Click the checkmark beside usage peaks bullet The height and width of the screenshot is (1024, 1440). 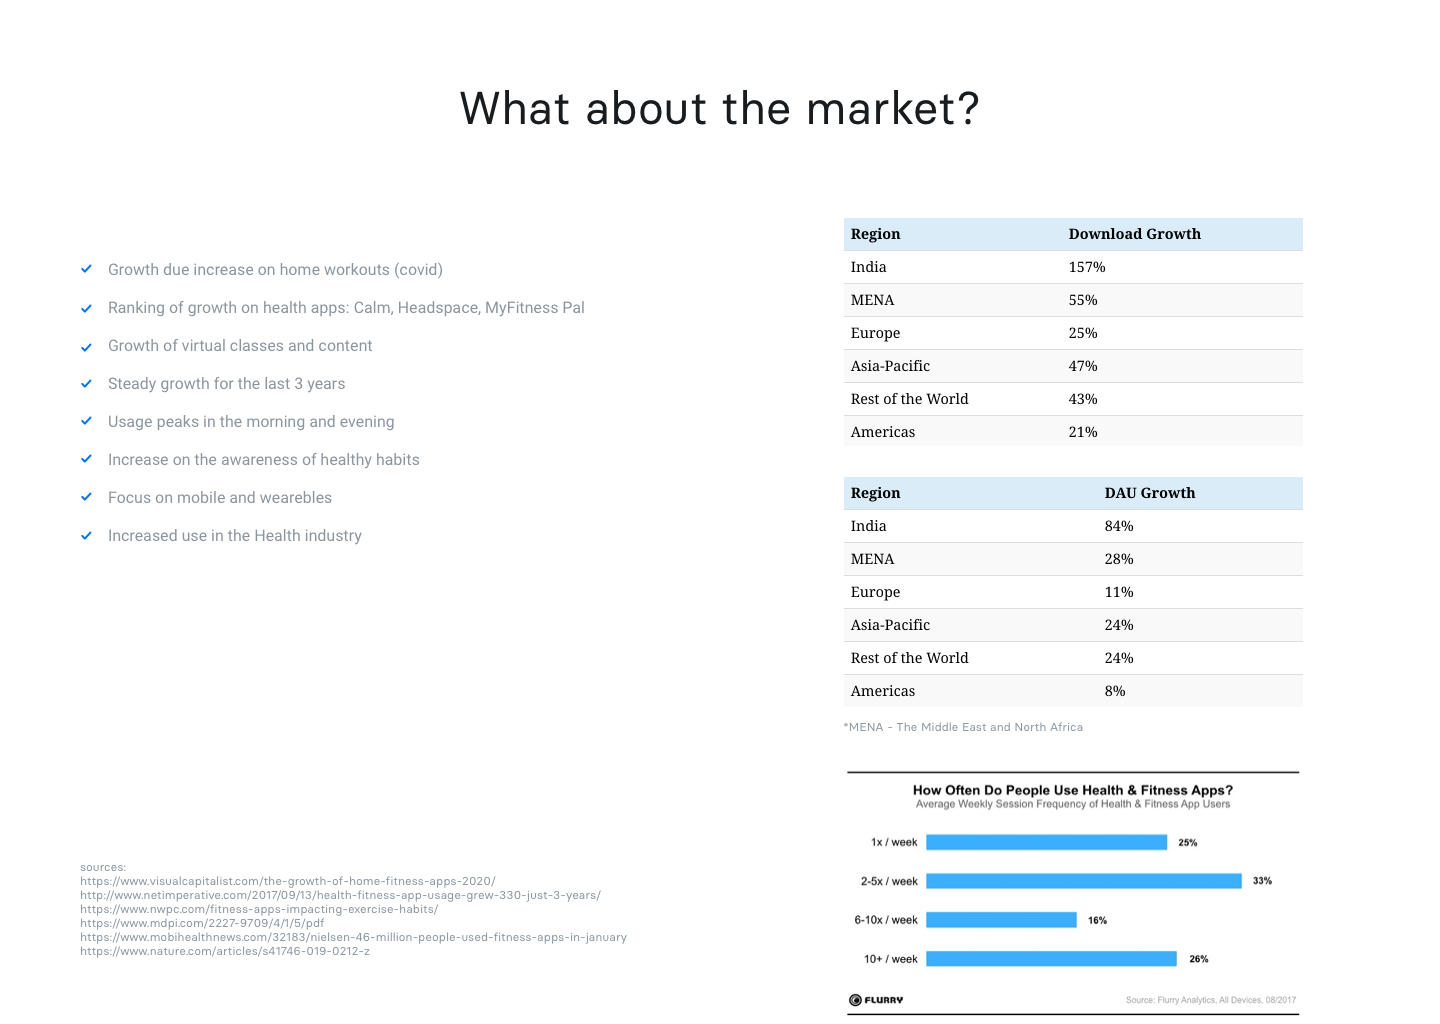[87, 421]
